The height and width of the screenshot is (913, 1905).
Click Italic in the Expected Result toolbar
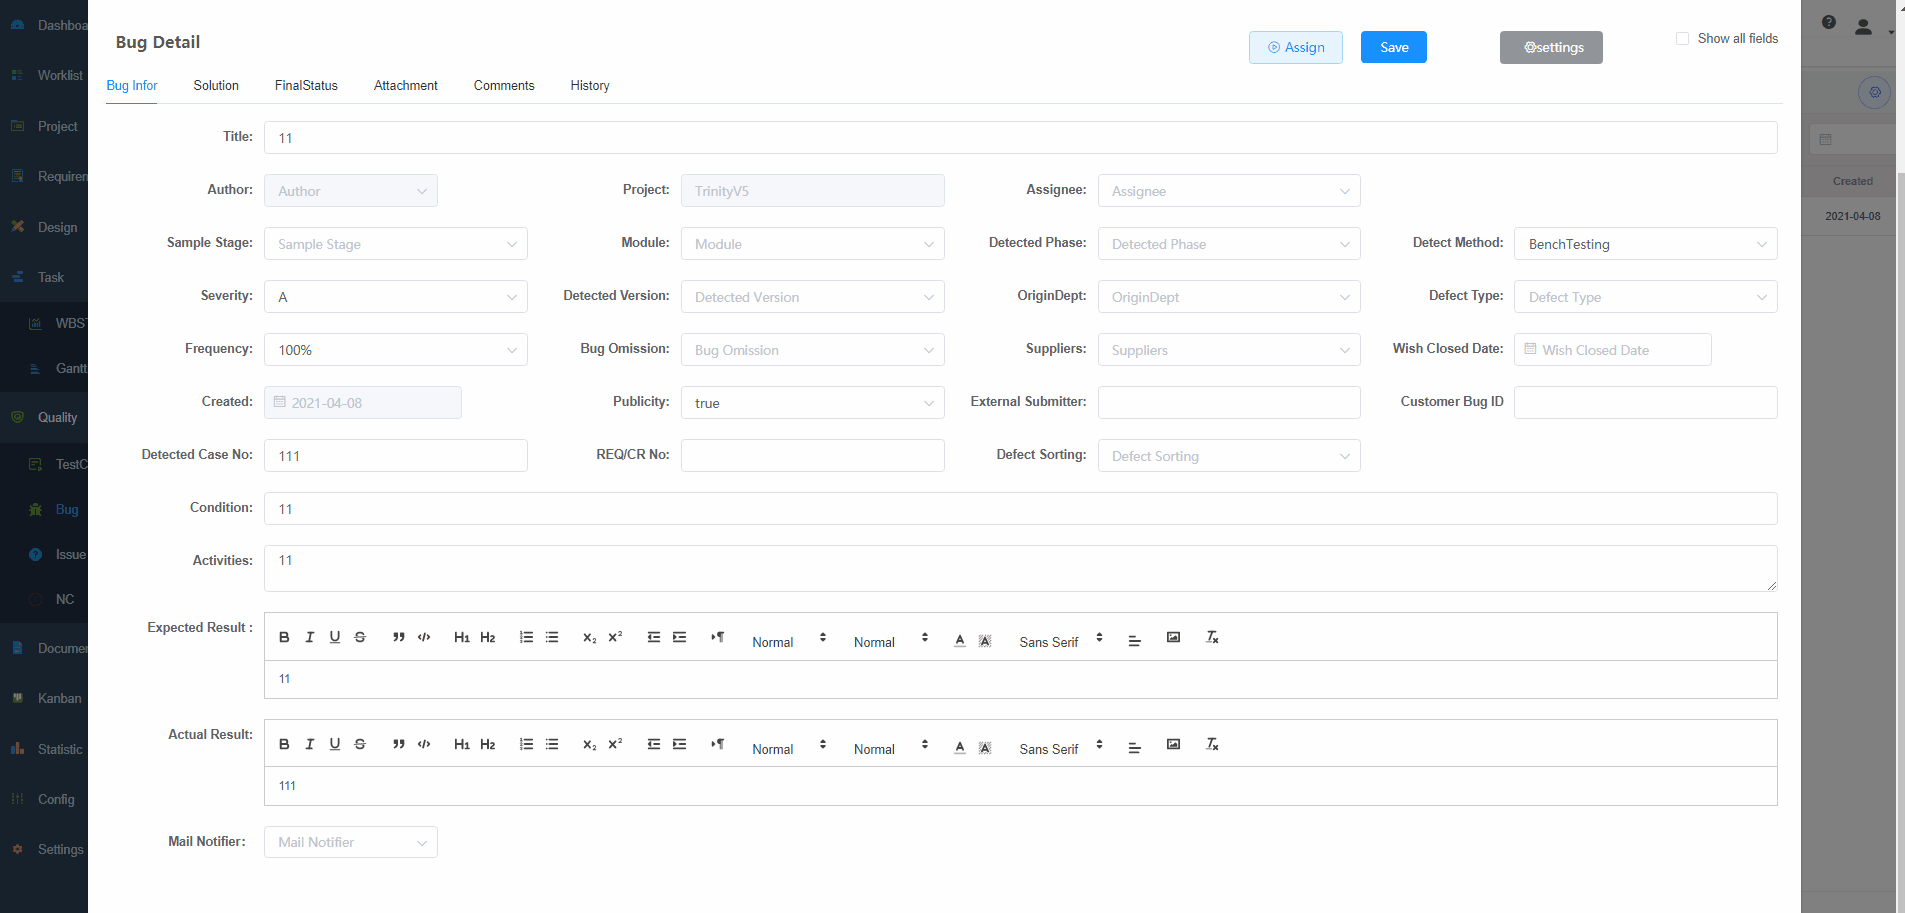click(x=310, y=637)
